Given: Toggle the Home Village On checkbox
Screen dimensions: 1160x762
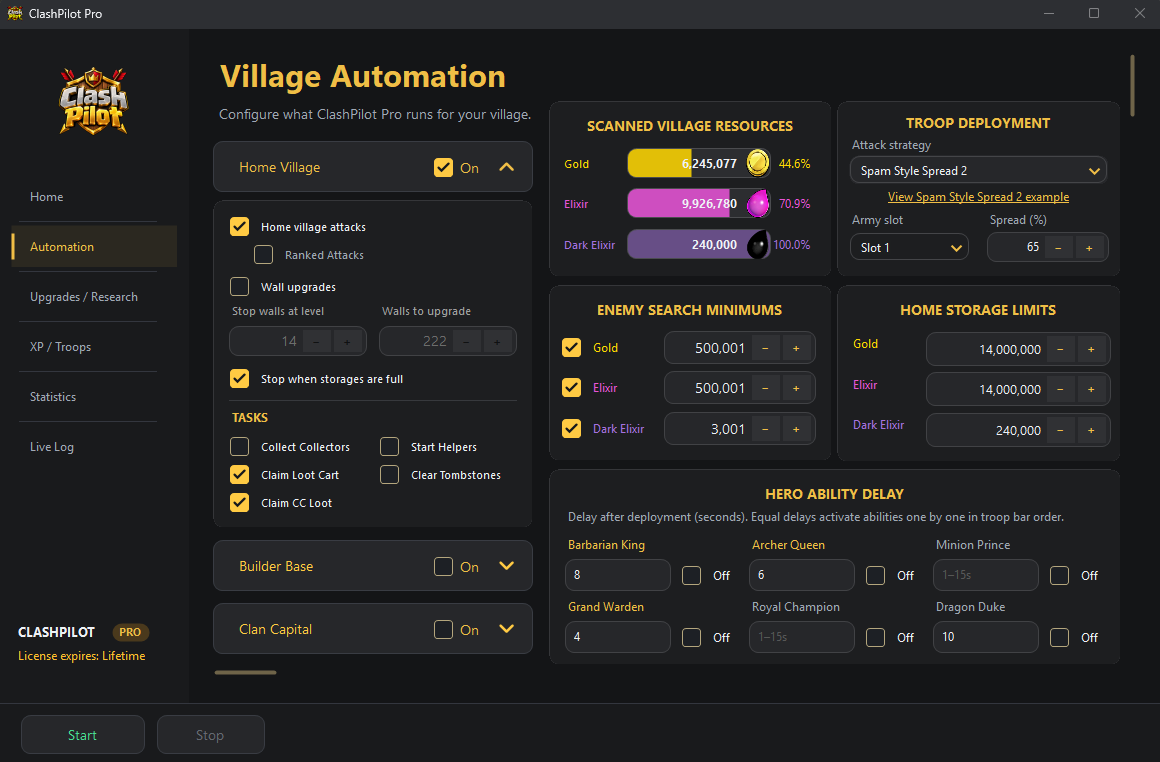Looking at the screenshot, I should pos(443,167).
